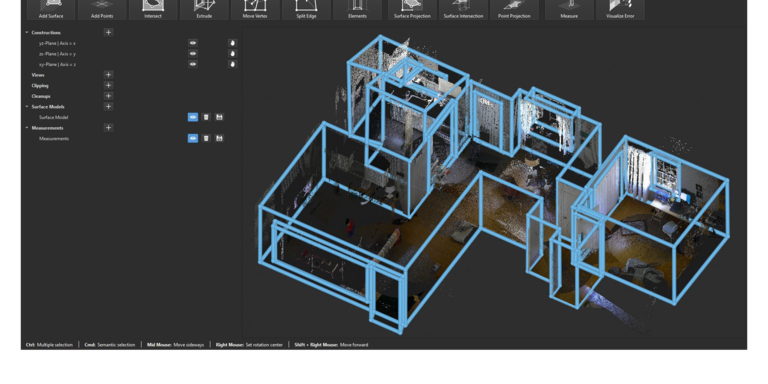
Task: Add a new clipping with plus button
Action: point(108,85)
